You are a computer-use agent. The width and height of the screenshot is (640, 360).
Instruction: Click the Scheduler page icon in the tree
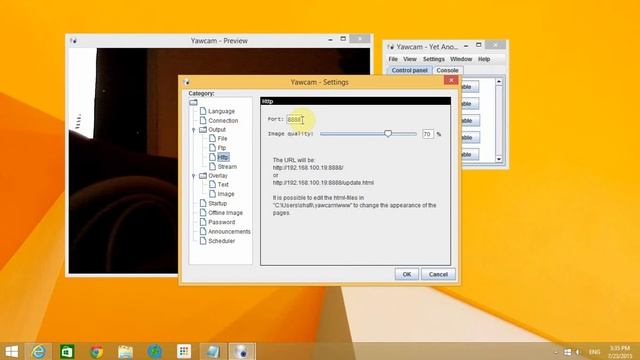[x=203, y=241]
